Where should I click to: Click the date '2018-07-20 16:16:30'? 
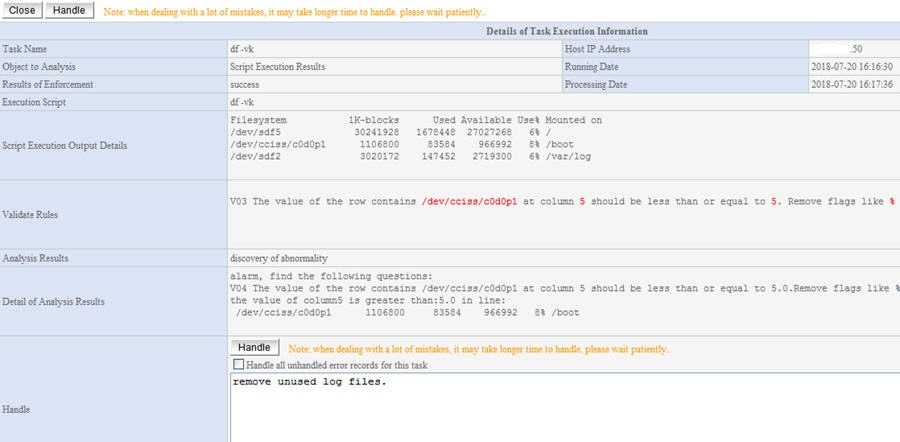click(852, 67)
